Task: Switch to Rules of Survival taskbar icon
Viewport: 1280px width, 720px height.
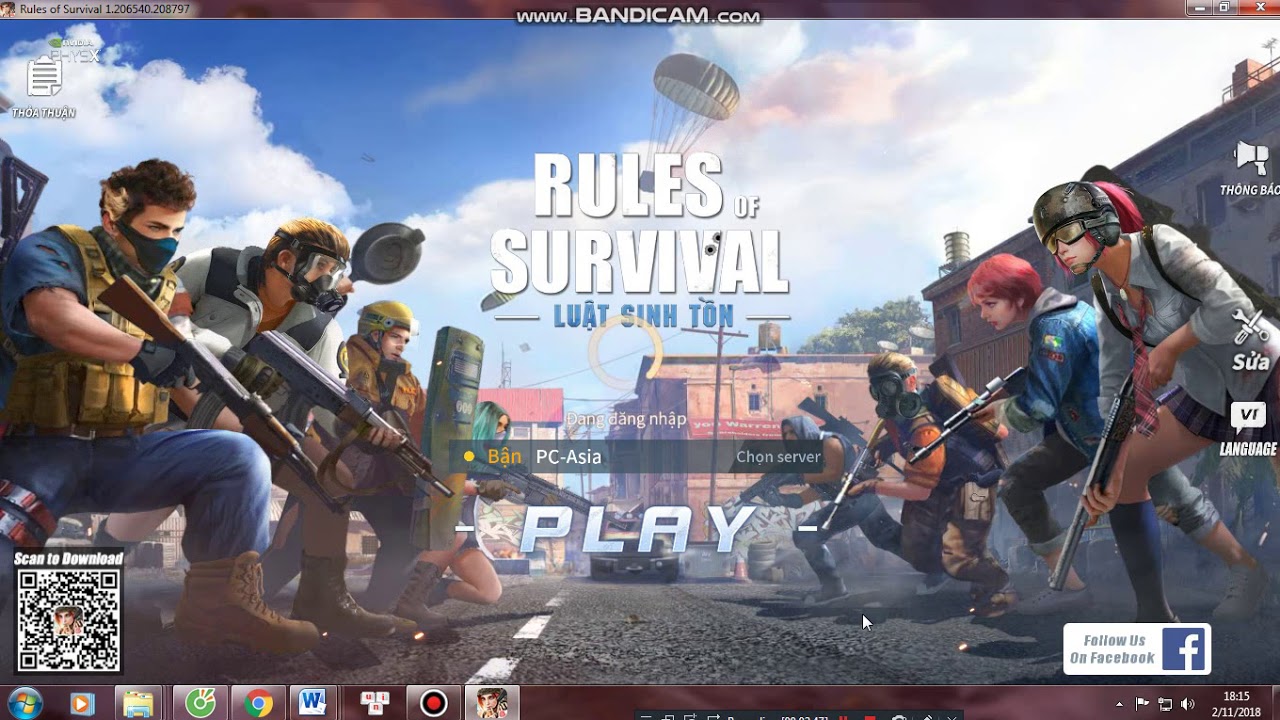Action: 492,704
